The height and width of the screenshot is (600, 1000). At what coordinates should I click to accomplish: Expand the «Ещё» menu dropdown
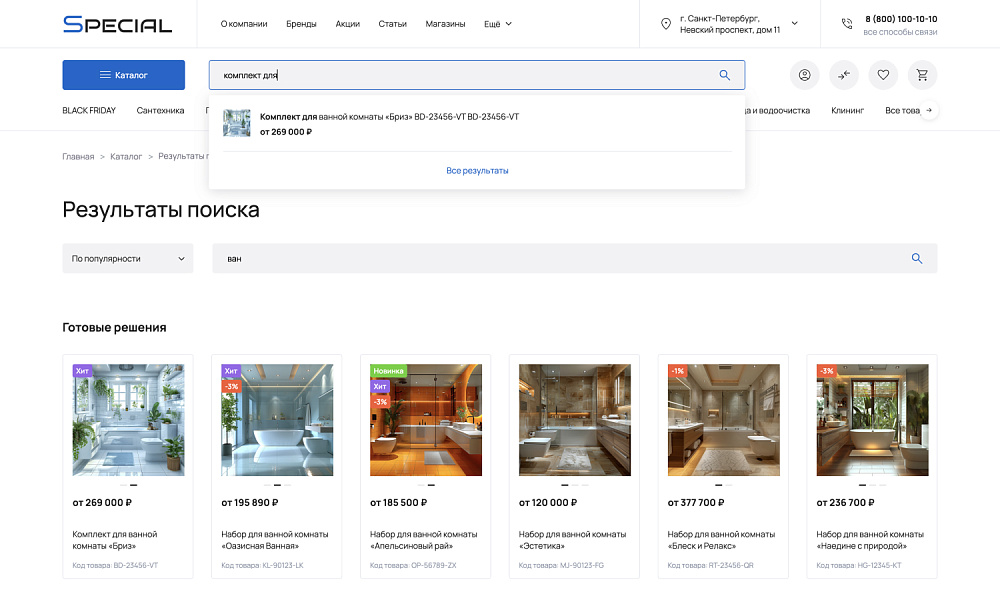pos(497,24)
